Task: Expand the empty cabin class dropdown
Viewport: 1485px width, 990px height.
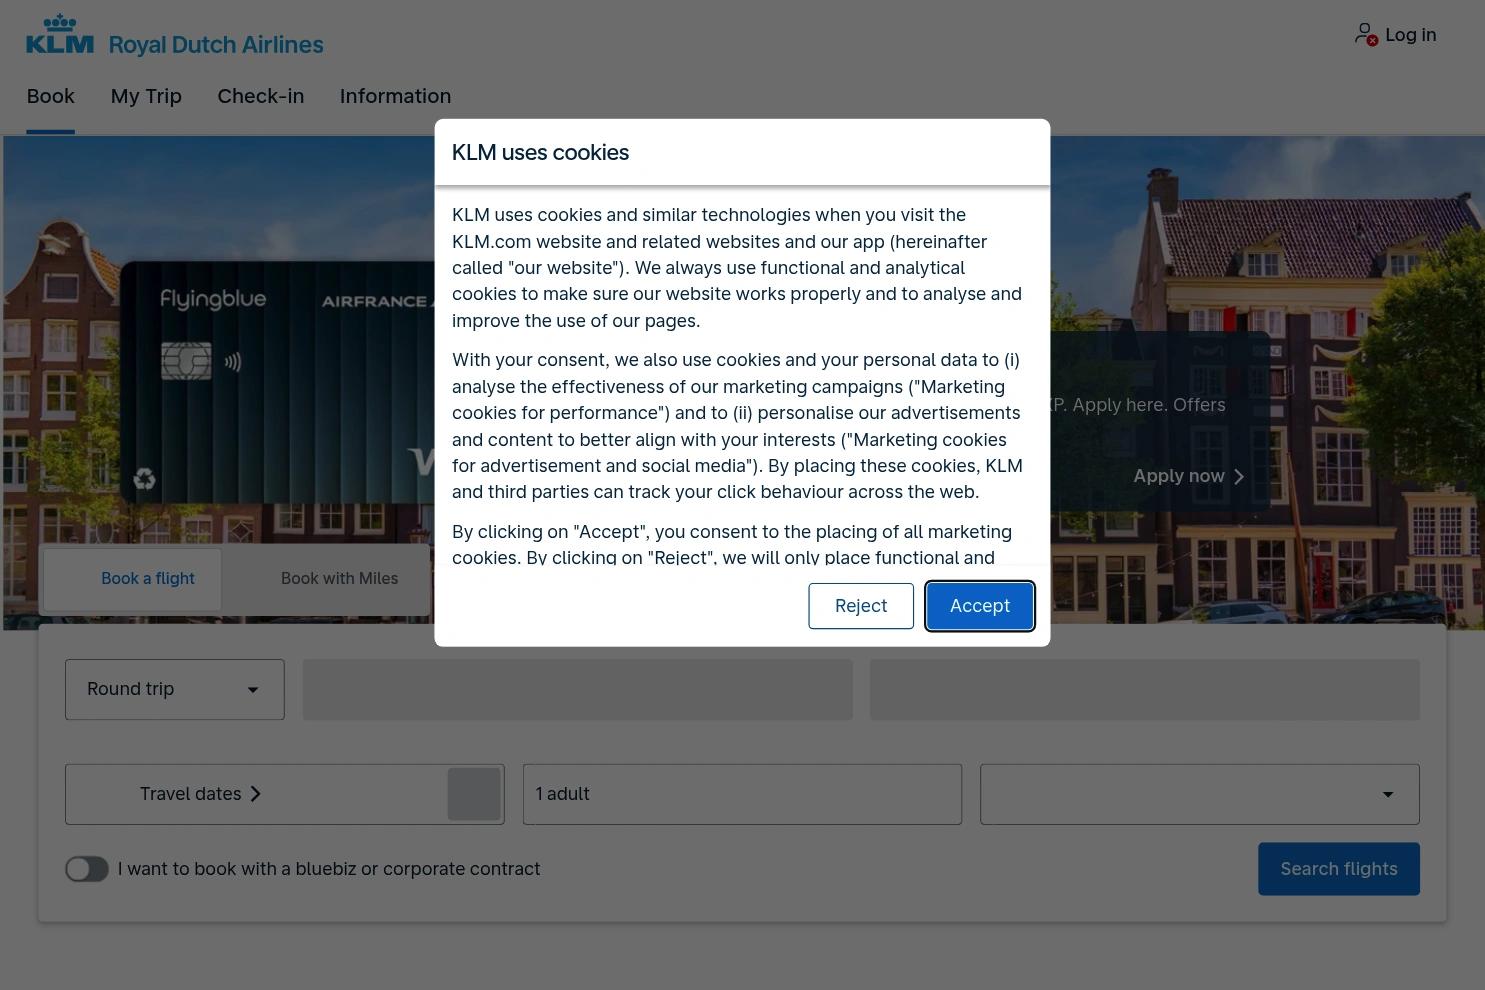Action: tap(1200, 794)
